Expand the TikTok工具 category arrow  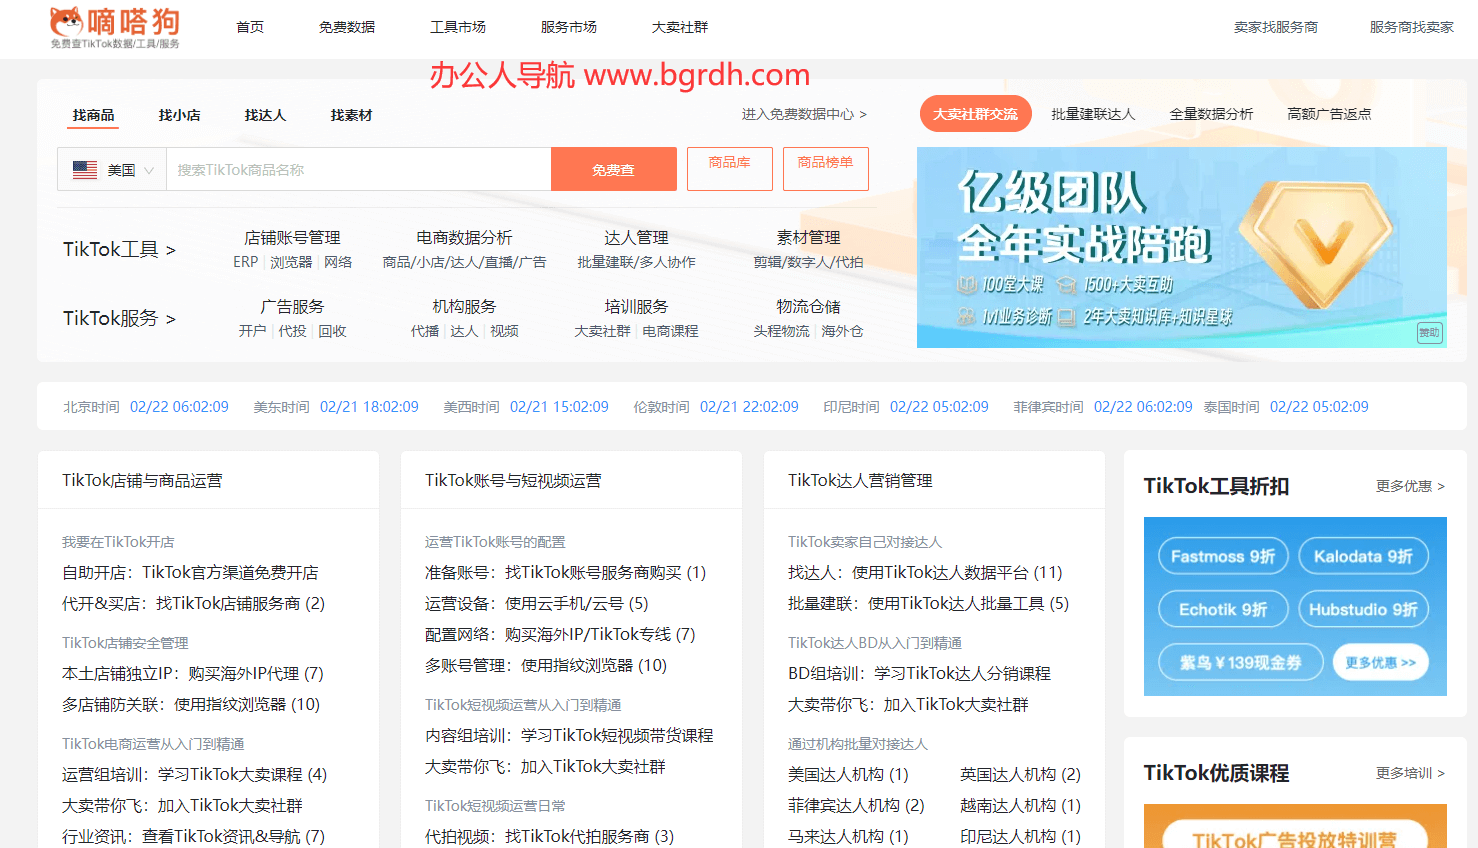point(170,250)
